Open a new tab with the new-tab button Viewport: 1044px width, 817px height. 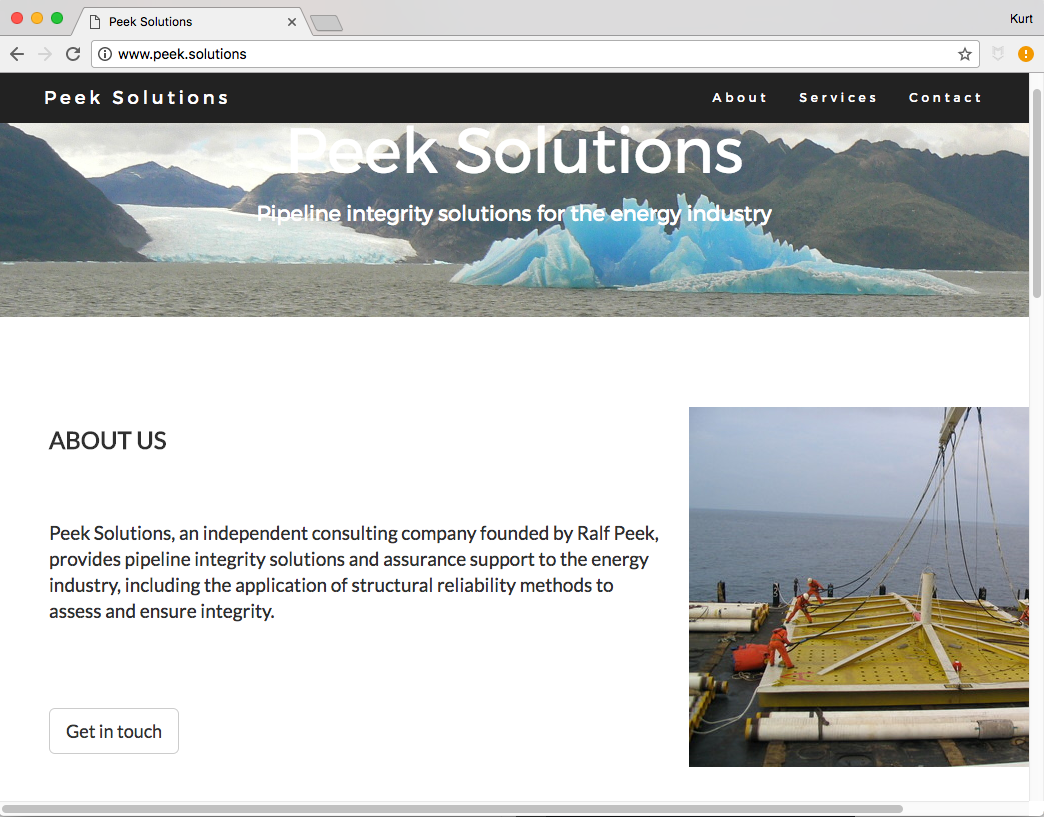coord(326,23)
